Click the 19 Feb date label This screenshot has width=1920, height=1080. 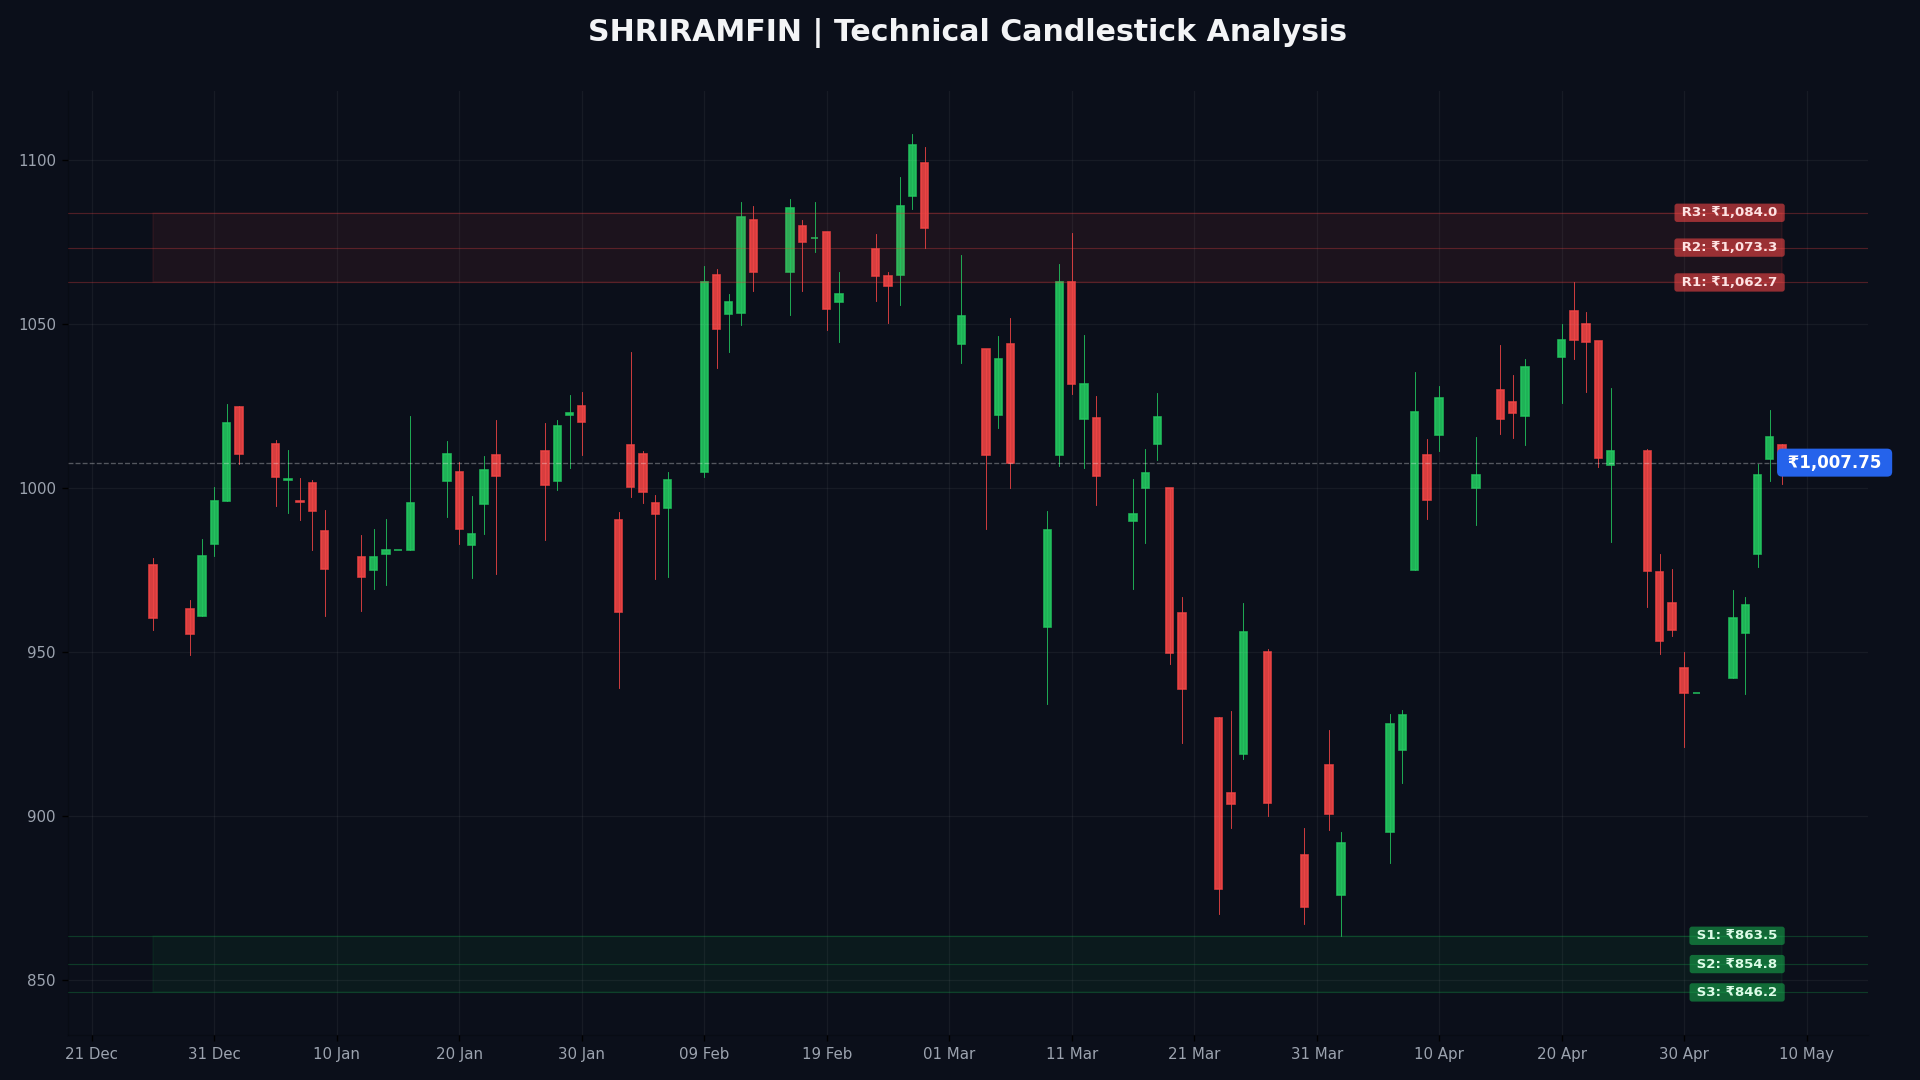click(827, 1054)
